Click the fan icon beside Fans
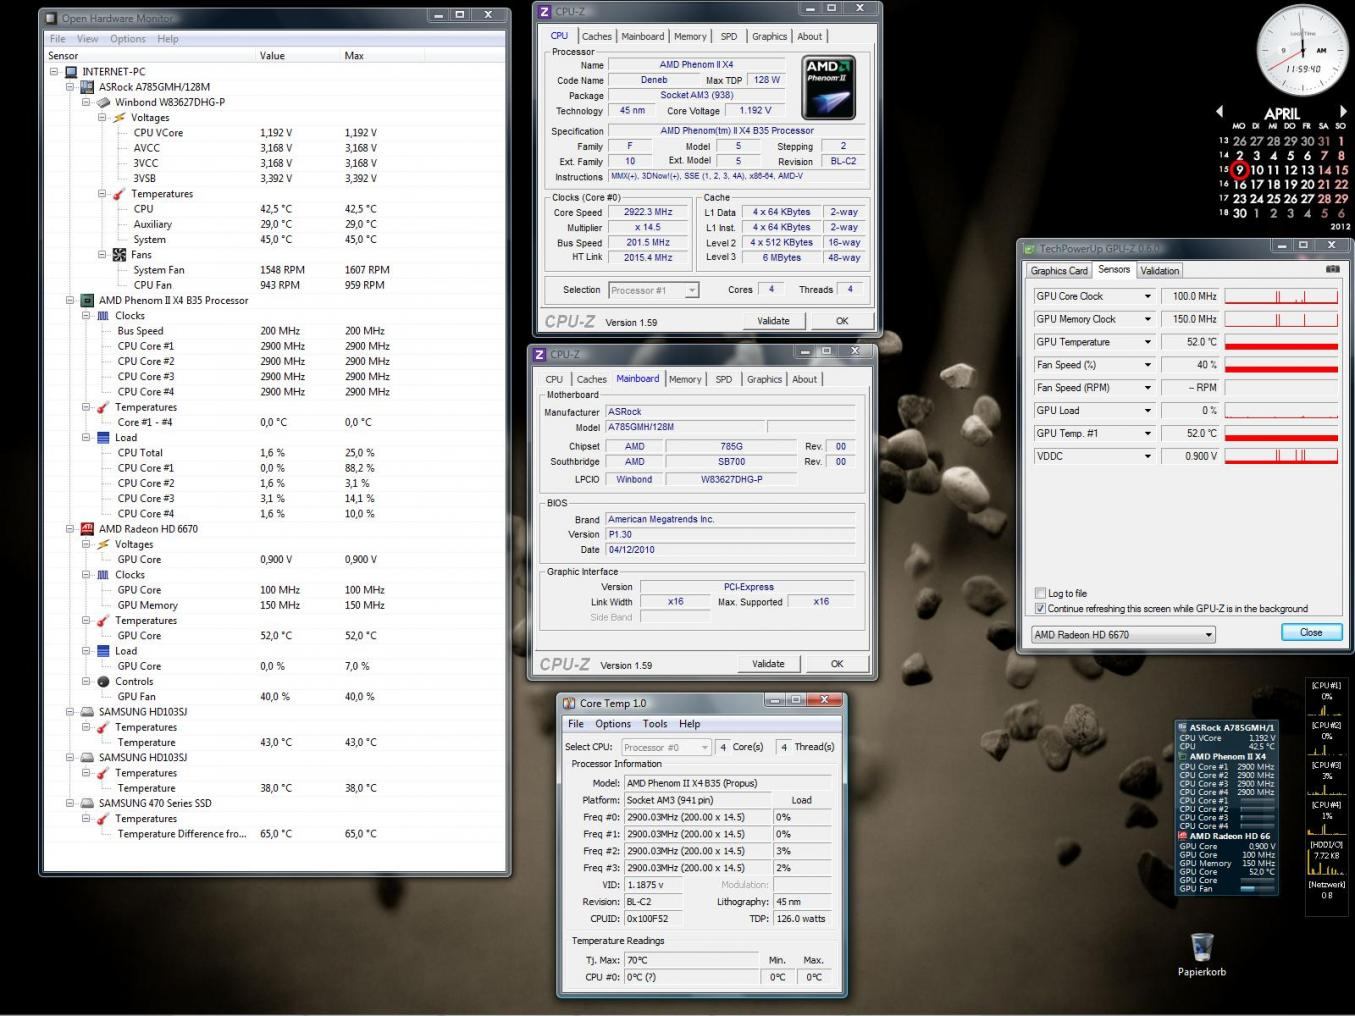1355x1016 pixels. [x=119, y=255]
